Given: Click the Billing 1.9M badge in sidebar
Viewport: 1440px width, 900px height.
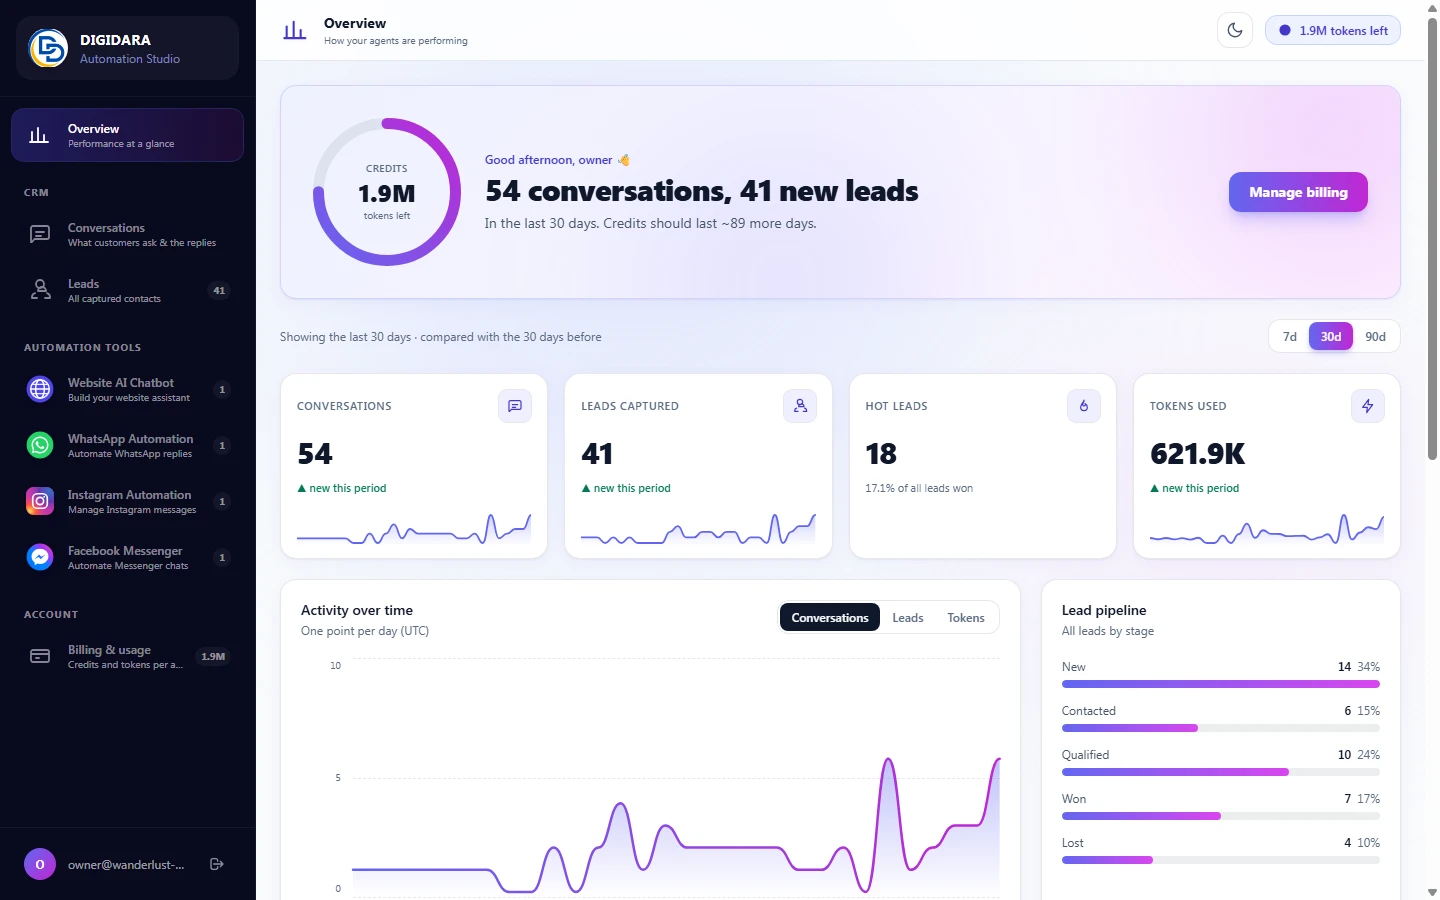Looking at the screenshot, I should [213, 657].
